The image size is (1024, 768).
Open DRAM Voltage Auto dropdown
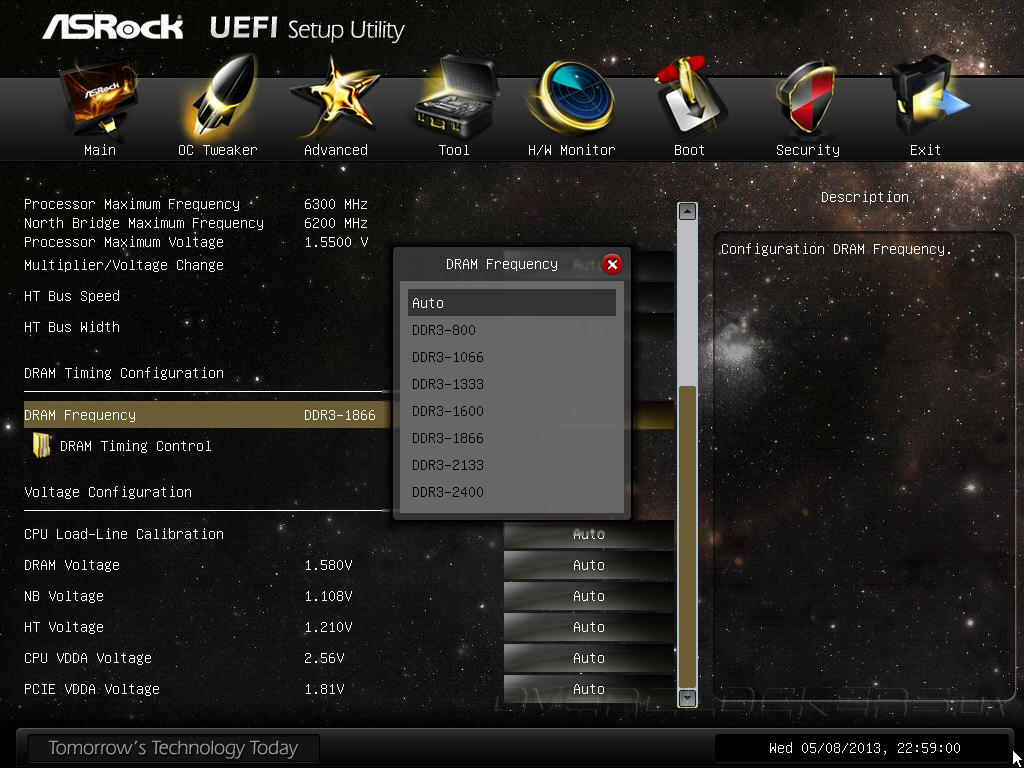click(589, 566)
